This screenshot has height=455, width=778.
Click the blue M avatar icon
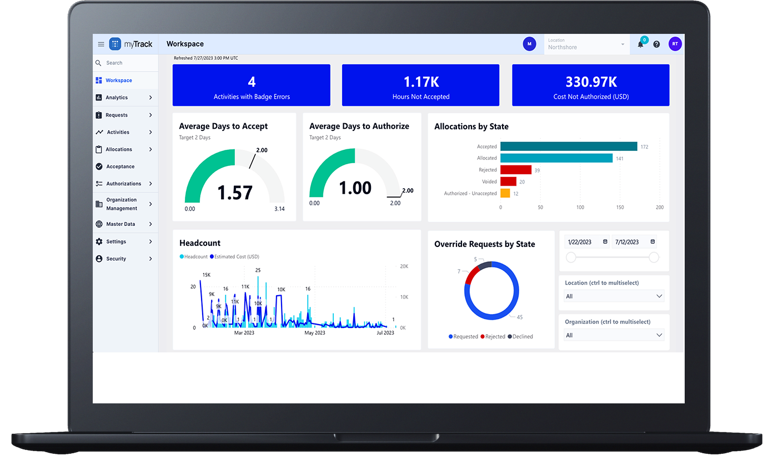tap(529, 44)
